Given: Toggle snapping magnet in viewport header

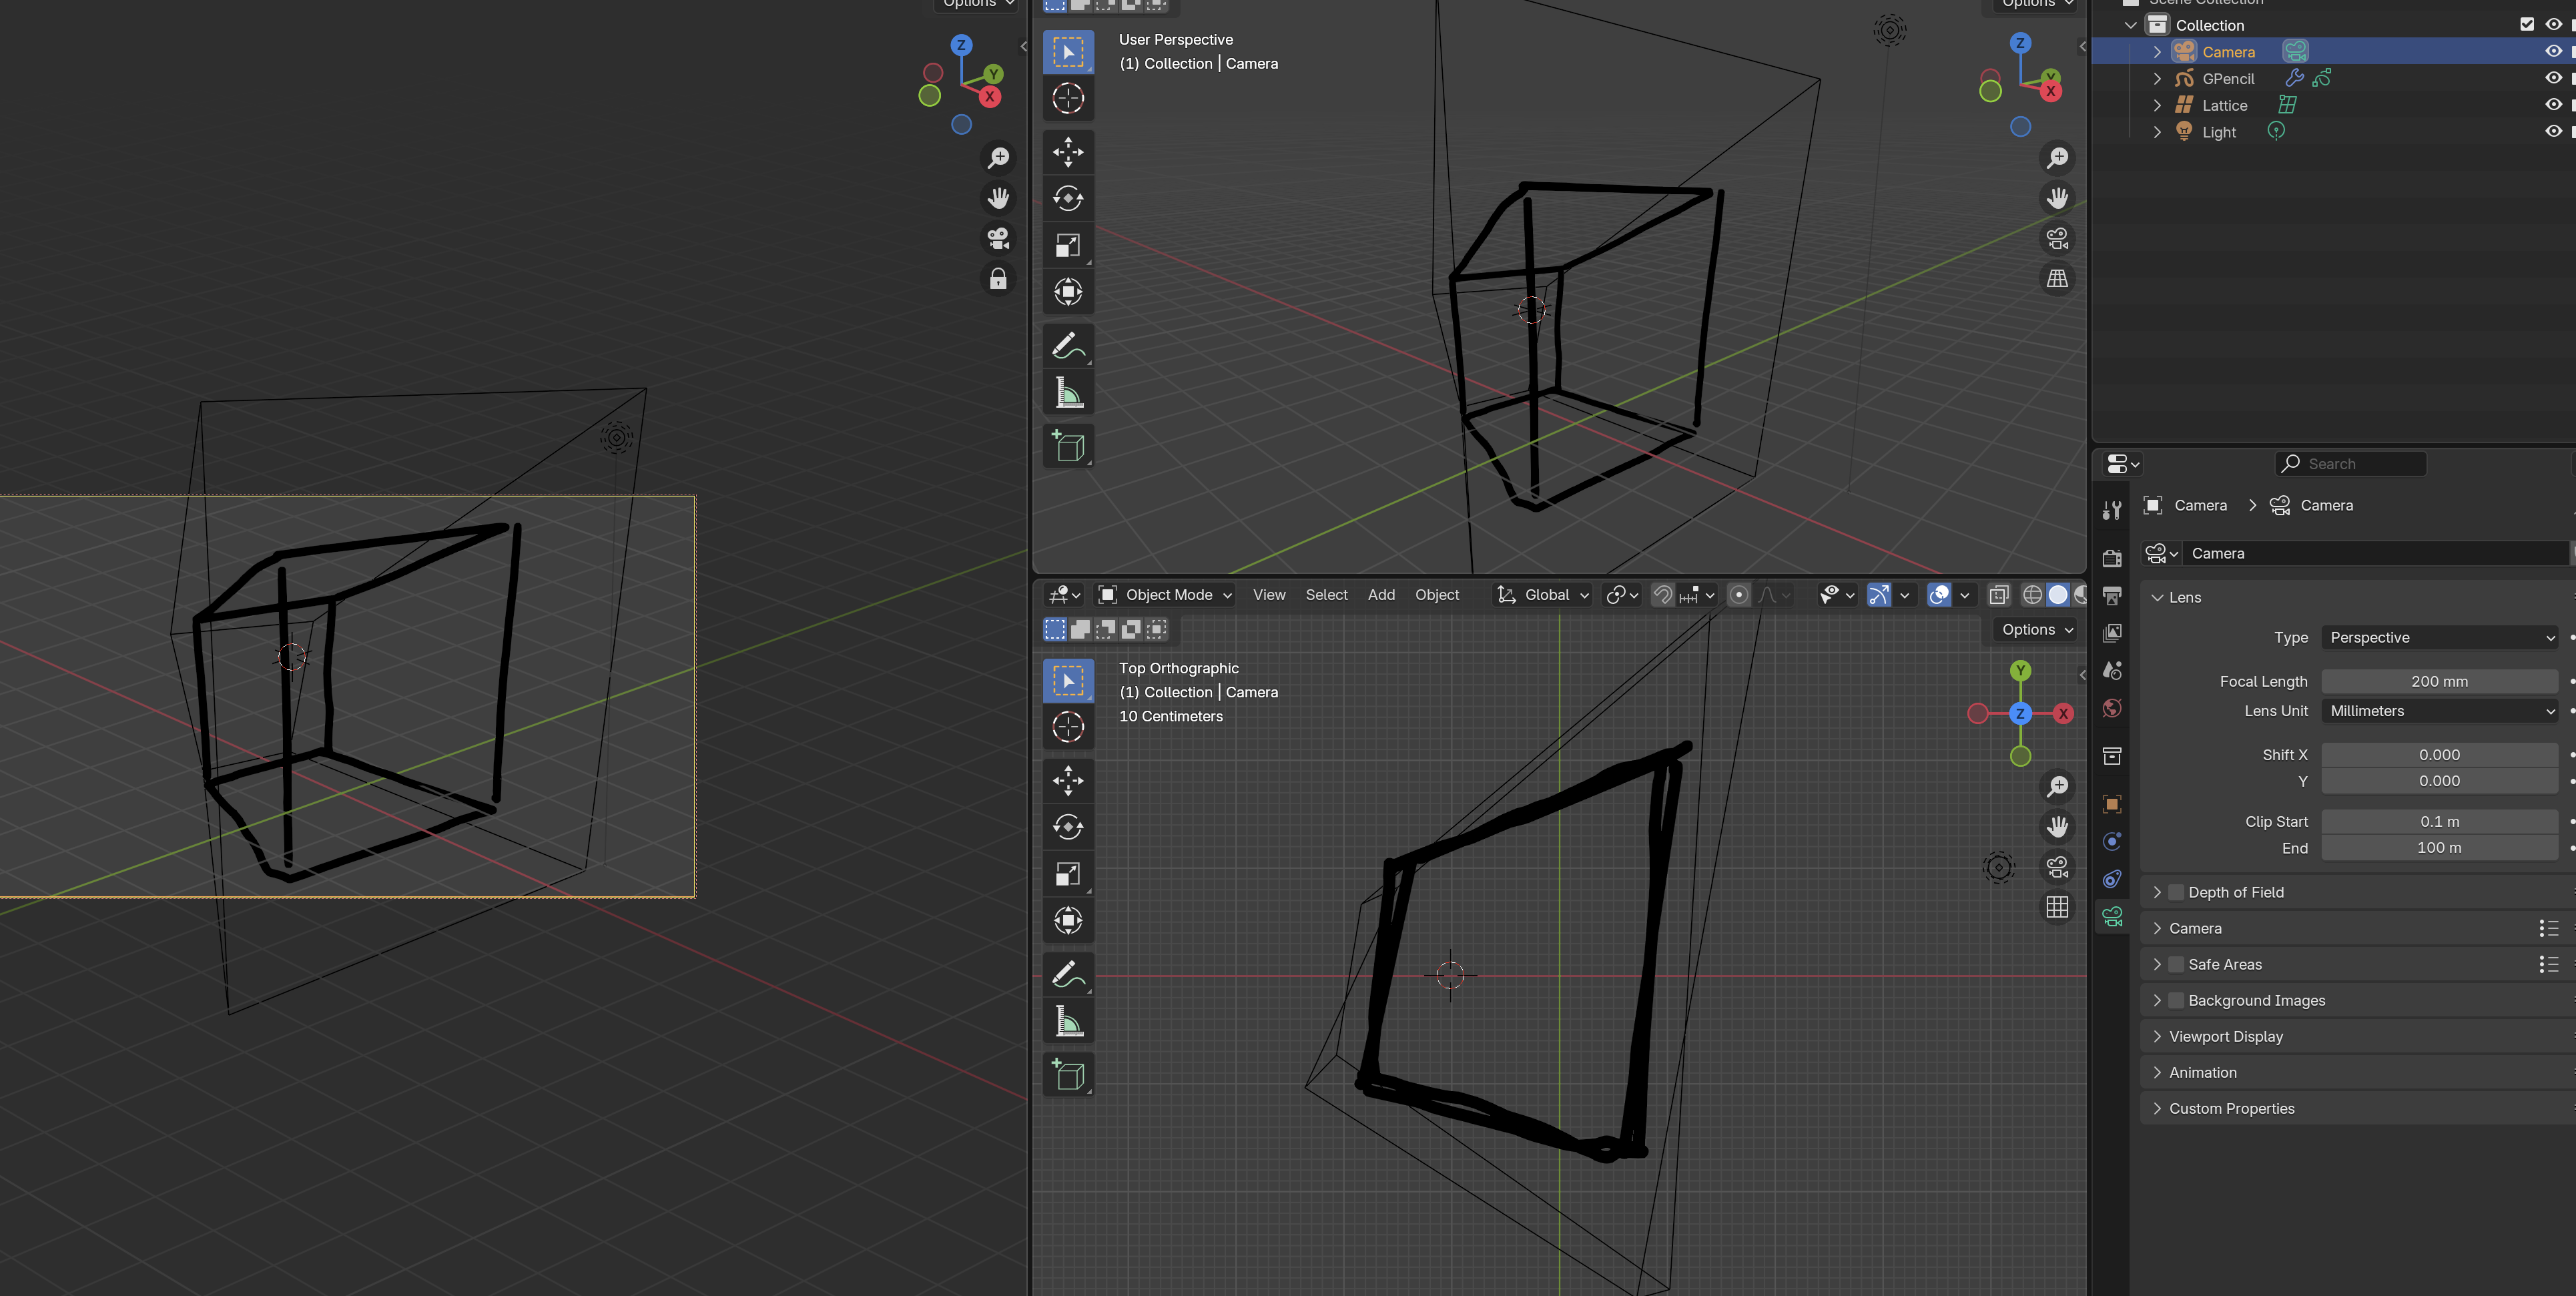Looking at the screenshot, I should click(1662, 595).
